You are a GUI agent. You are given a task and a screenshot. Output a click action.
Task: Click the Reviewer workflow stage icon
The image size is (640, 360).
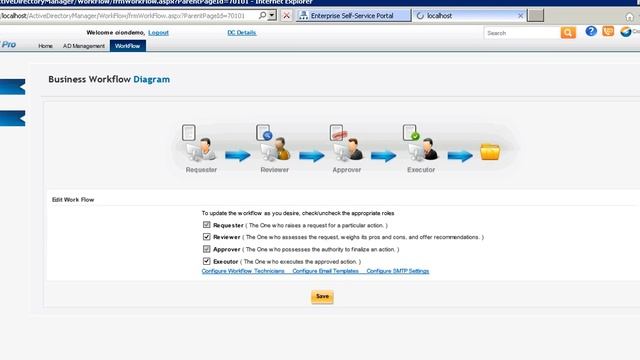pos(273,143)
